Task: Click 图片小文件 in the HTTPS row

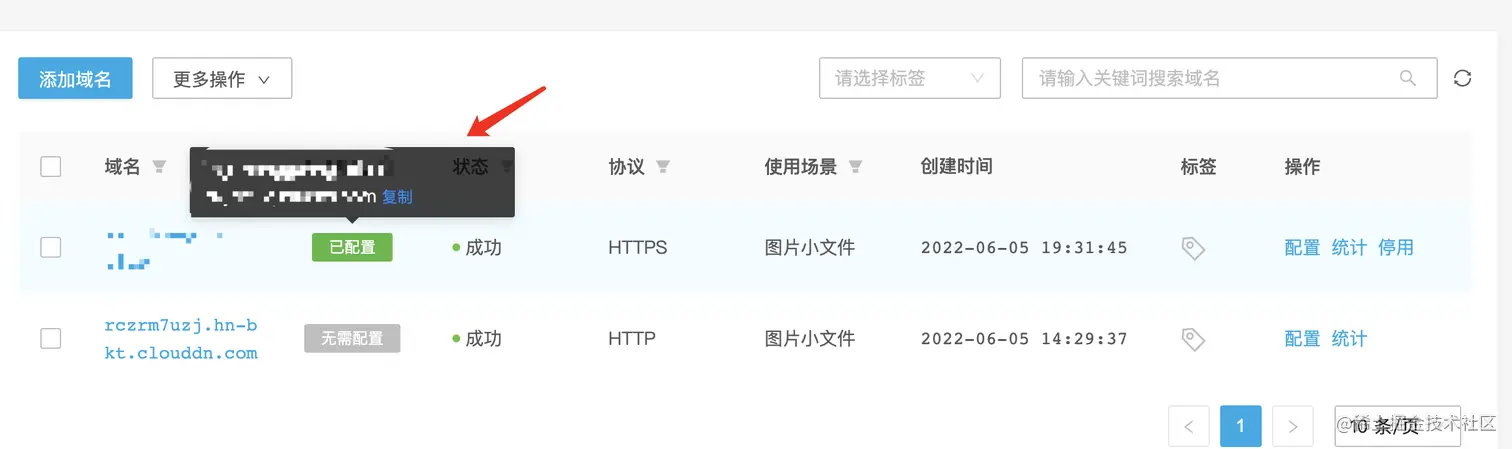Action: pos(810,248)
